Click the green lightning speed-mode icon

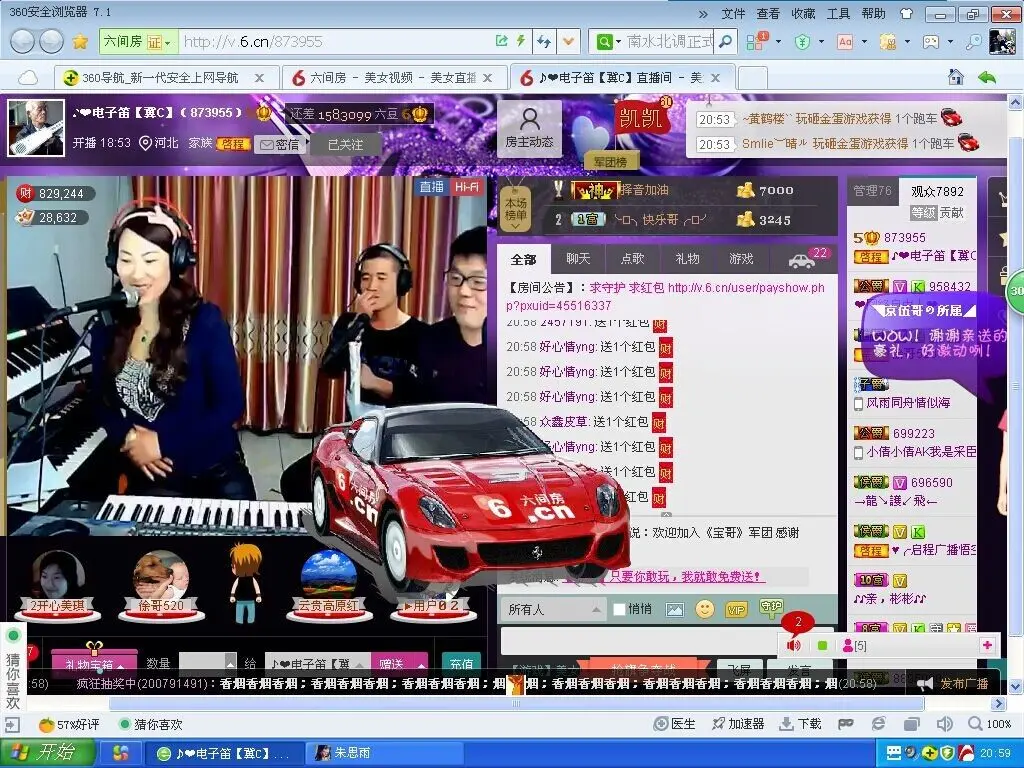click(520, 41)
